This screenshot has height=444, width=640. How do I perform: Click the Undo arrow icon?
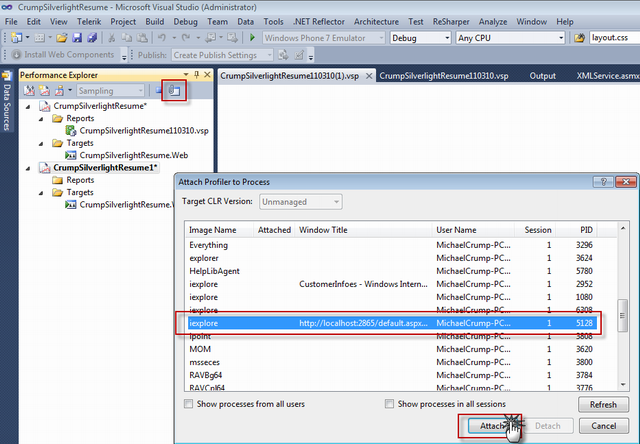(162, 38)
